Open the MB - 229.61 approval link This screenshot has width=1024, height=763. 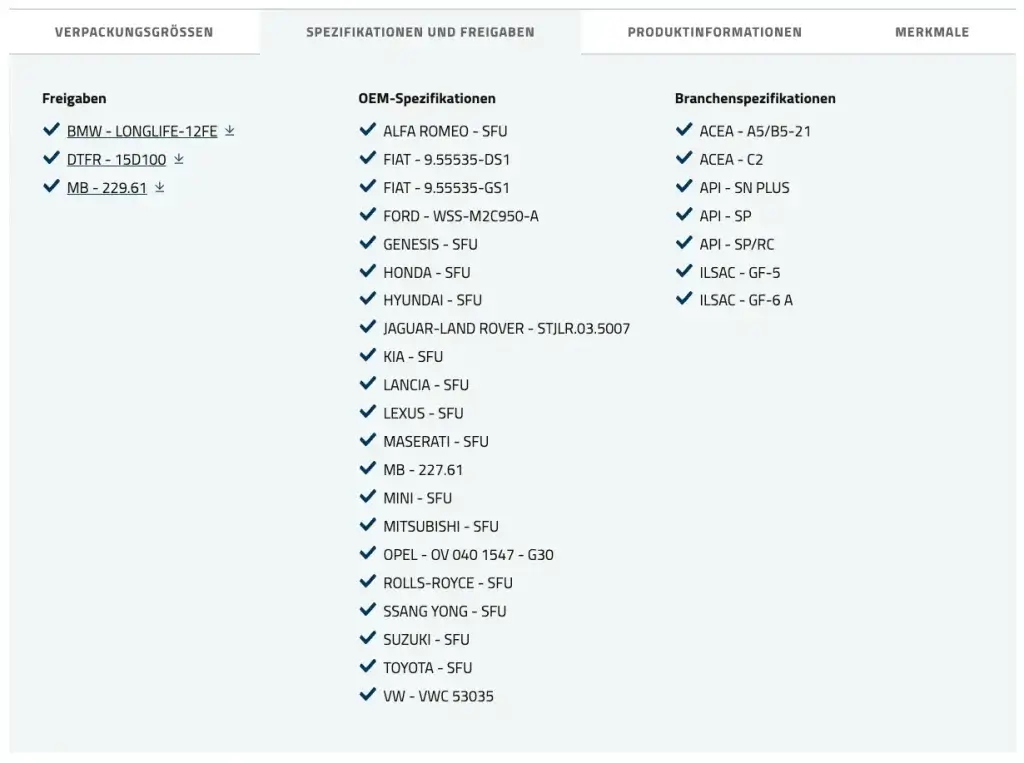point(107,187)
